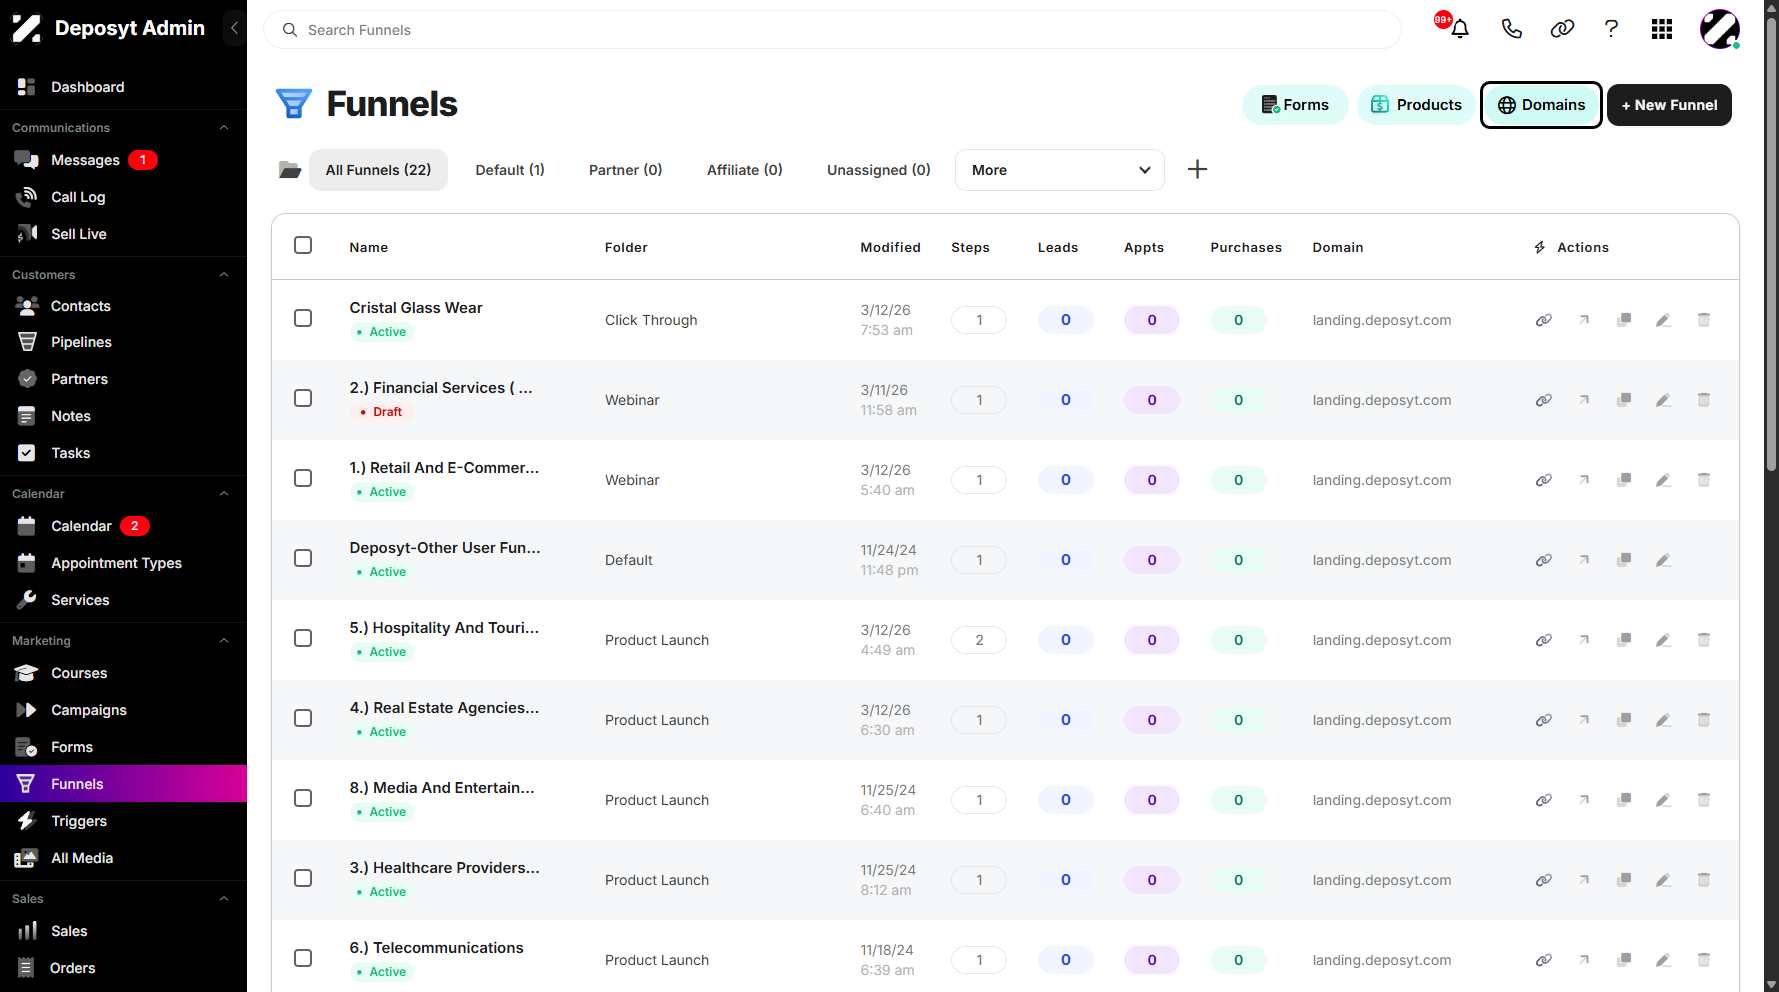Image resolution: width=1779 pixels, height=992 pixels.
Task: Collapse the Calendar sidebar section
Action: [224, 494]
